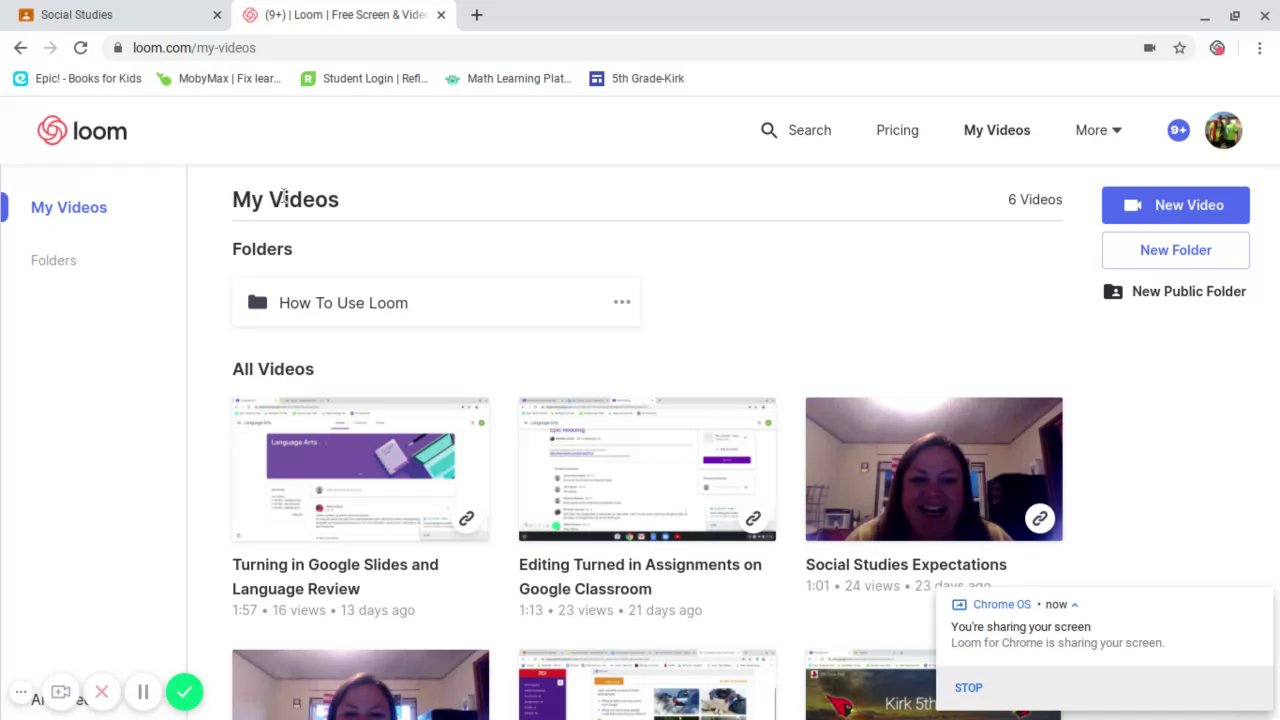Go back to the previous page
The width and height of the screenshot is (1280, 720).
pos(20,48)
